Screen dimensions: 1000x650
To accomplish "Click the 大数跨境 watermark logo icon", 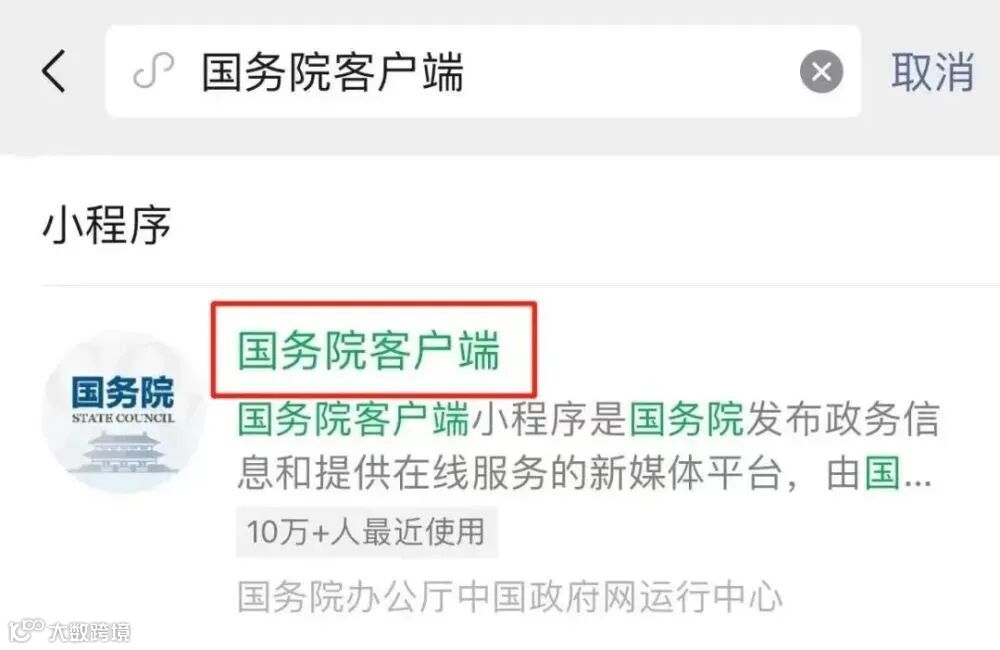I will point(26,630).
